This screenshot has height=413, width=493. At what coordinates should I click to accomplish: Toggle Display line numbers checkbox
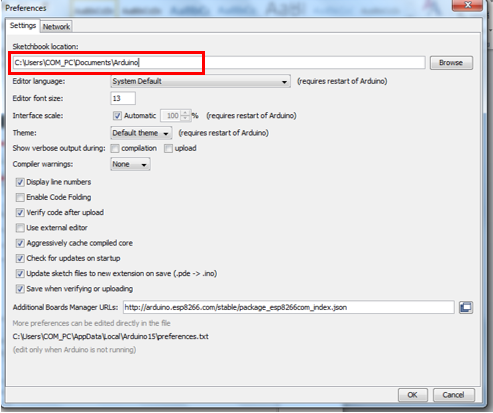20,182
